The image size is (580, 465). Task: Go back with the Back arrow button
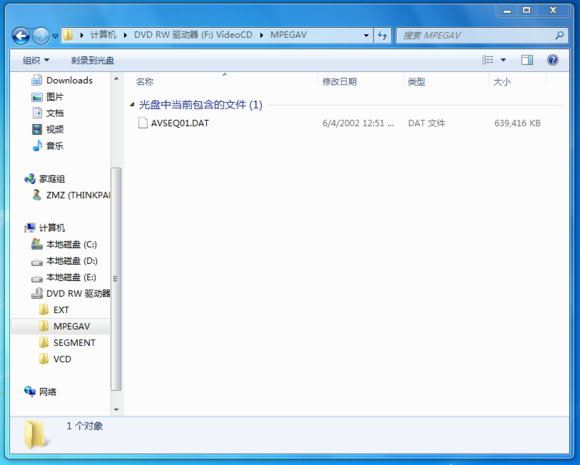tap(21, 36)
